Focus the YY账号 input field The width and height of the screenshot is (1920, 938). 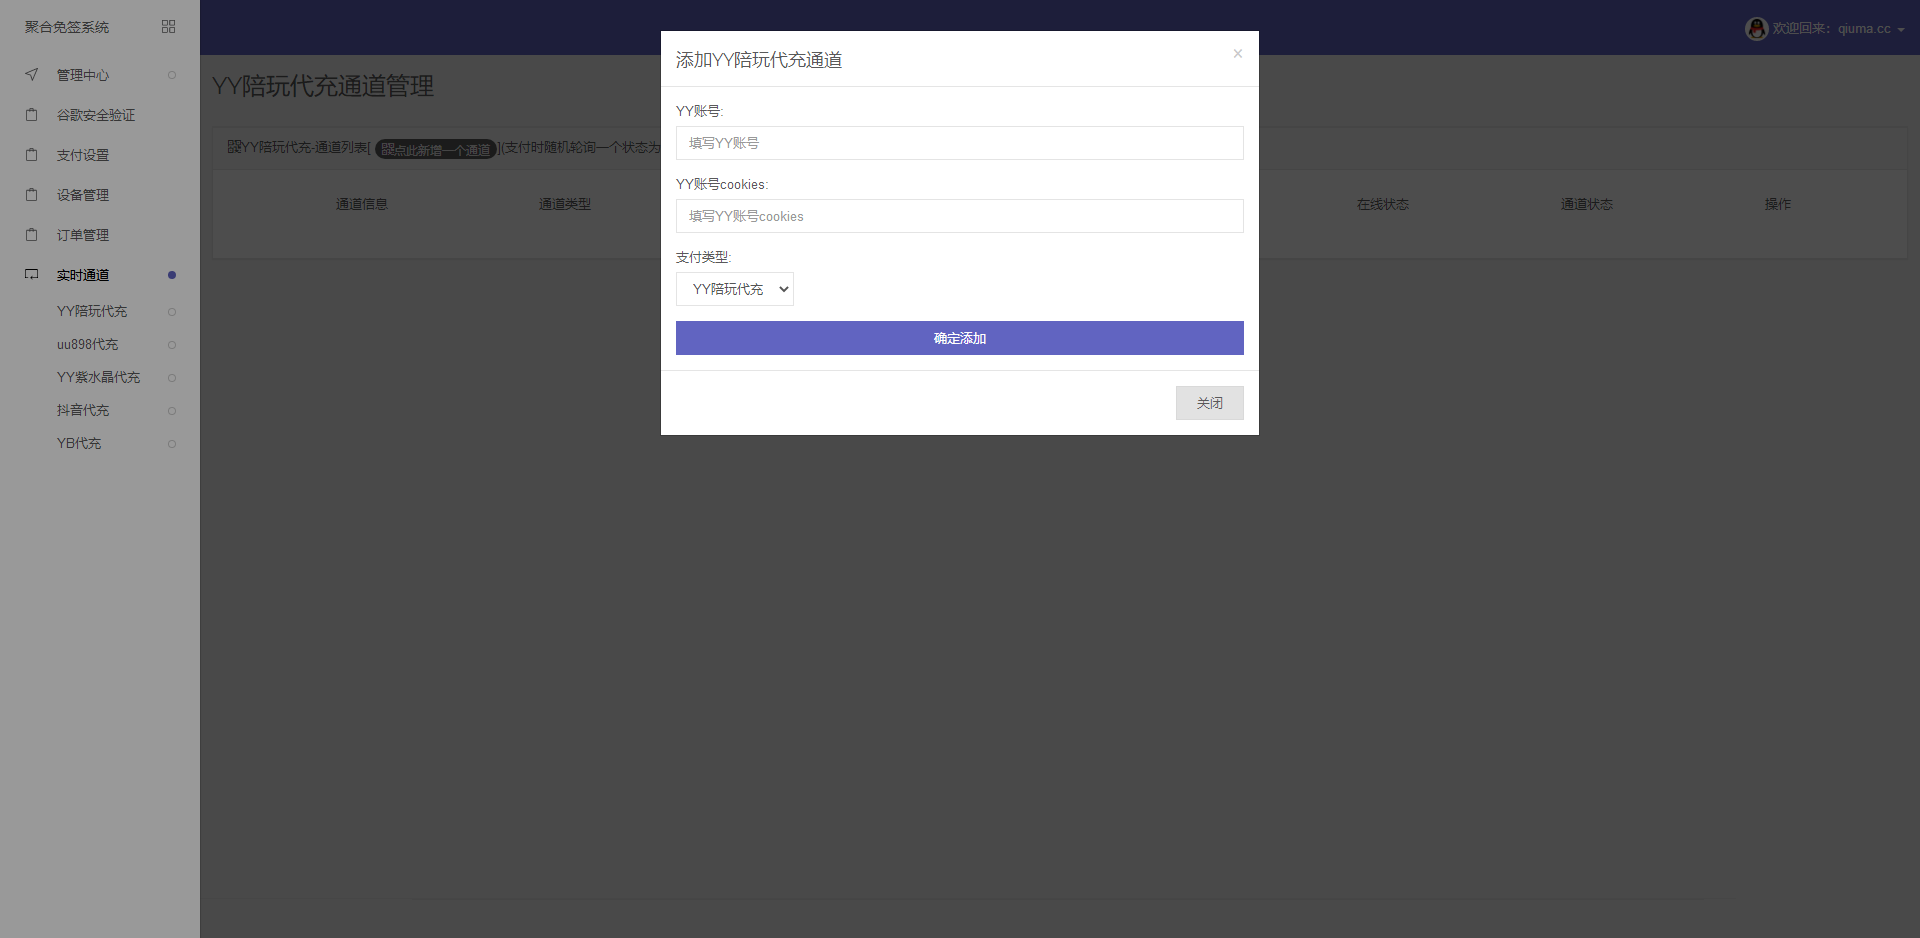(x=959, y=143)
